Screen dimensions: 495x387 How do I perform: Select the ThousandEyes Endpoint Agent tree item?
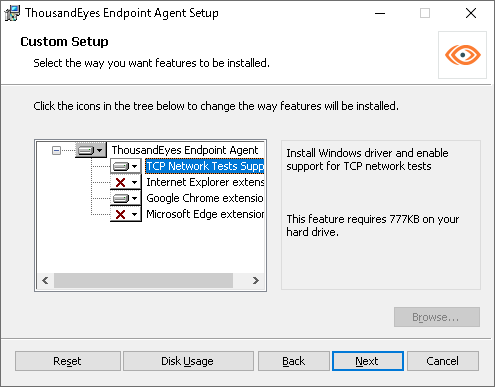click(x=185, y=150)
